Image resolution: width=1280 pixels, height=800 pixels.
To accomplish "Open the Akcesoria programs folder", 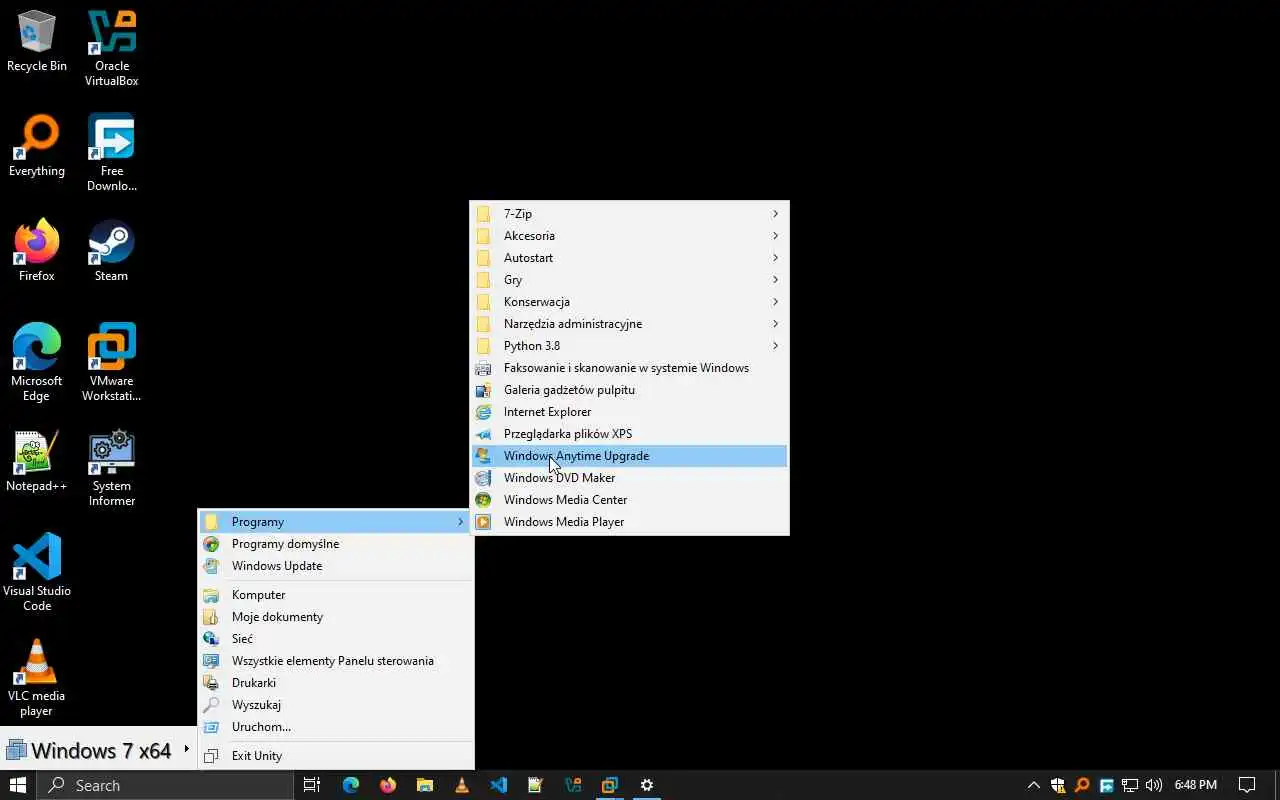I will tap(629, 236).
